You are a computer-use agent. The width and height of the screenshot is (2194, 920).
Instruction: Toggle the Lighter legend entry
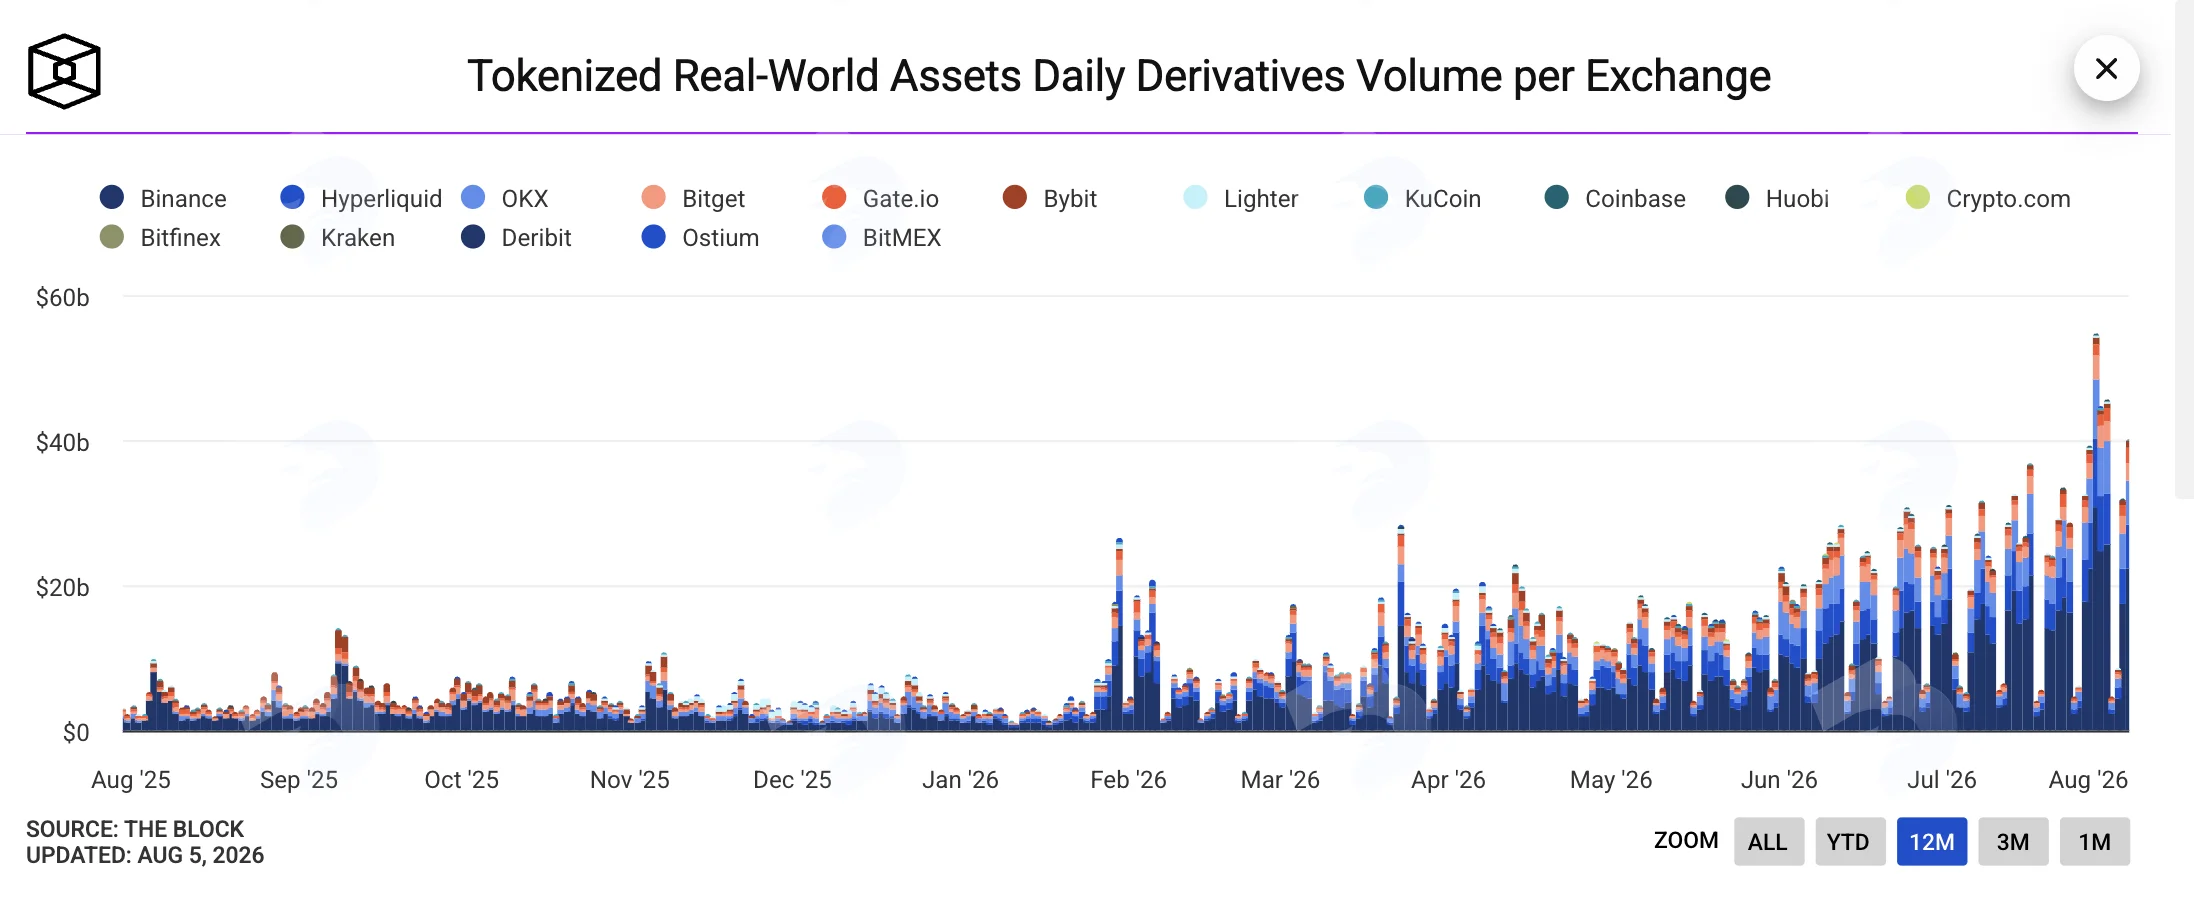point(1241,198)
